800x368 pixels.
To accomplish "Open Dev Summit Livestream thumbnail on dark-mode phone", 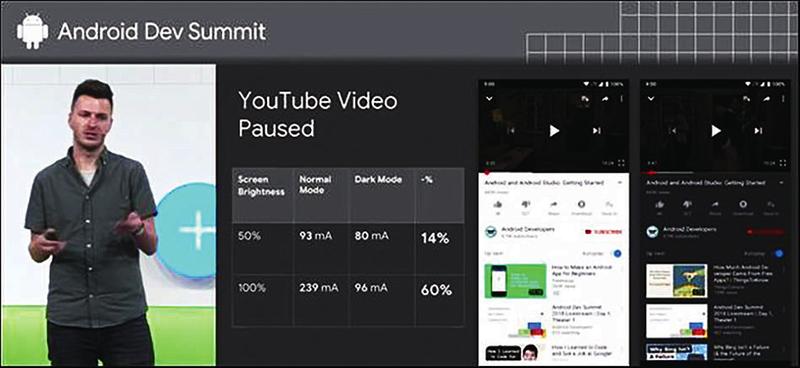I will (677, 321).
